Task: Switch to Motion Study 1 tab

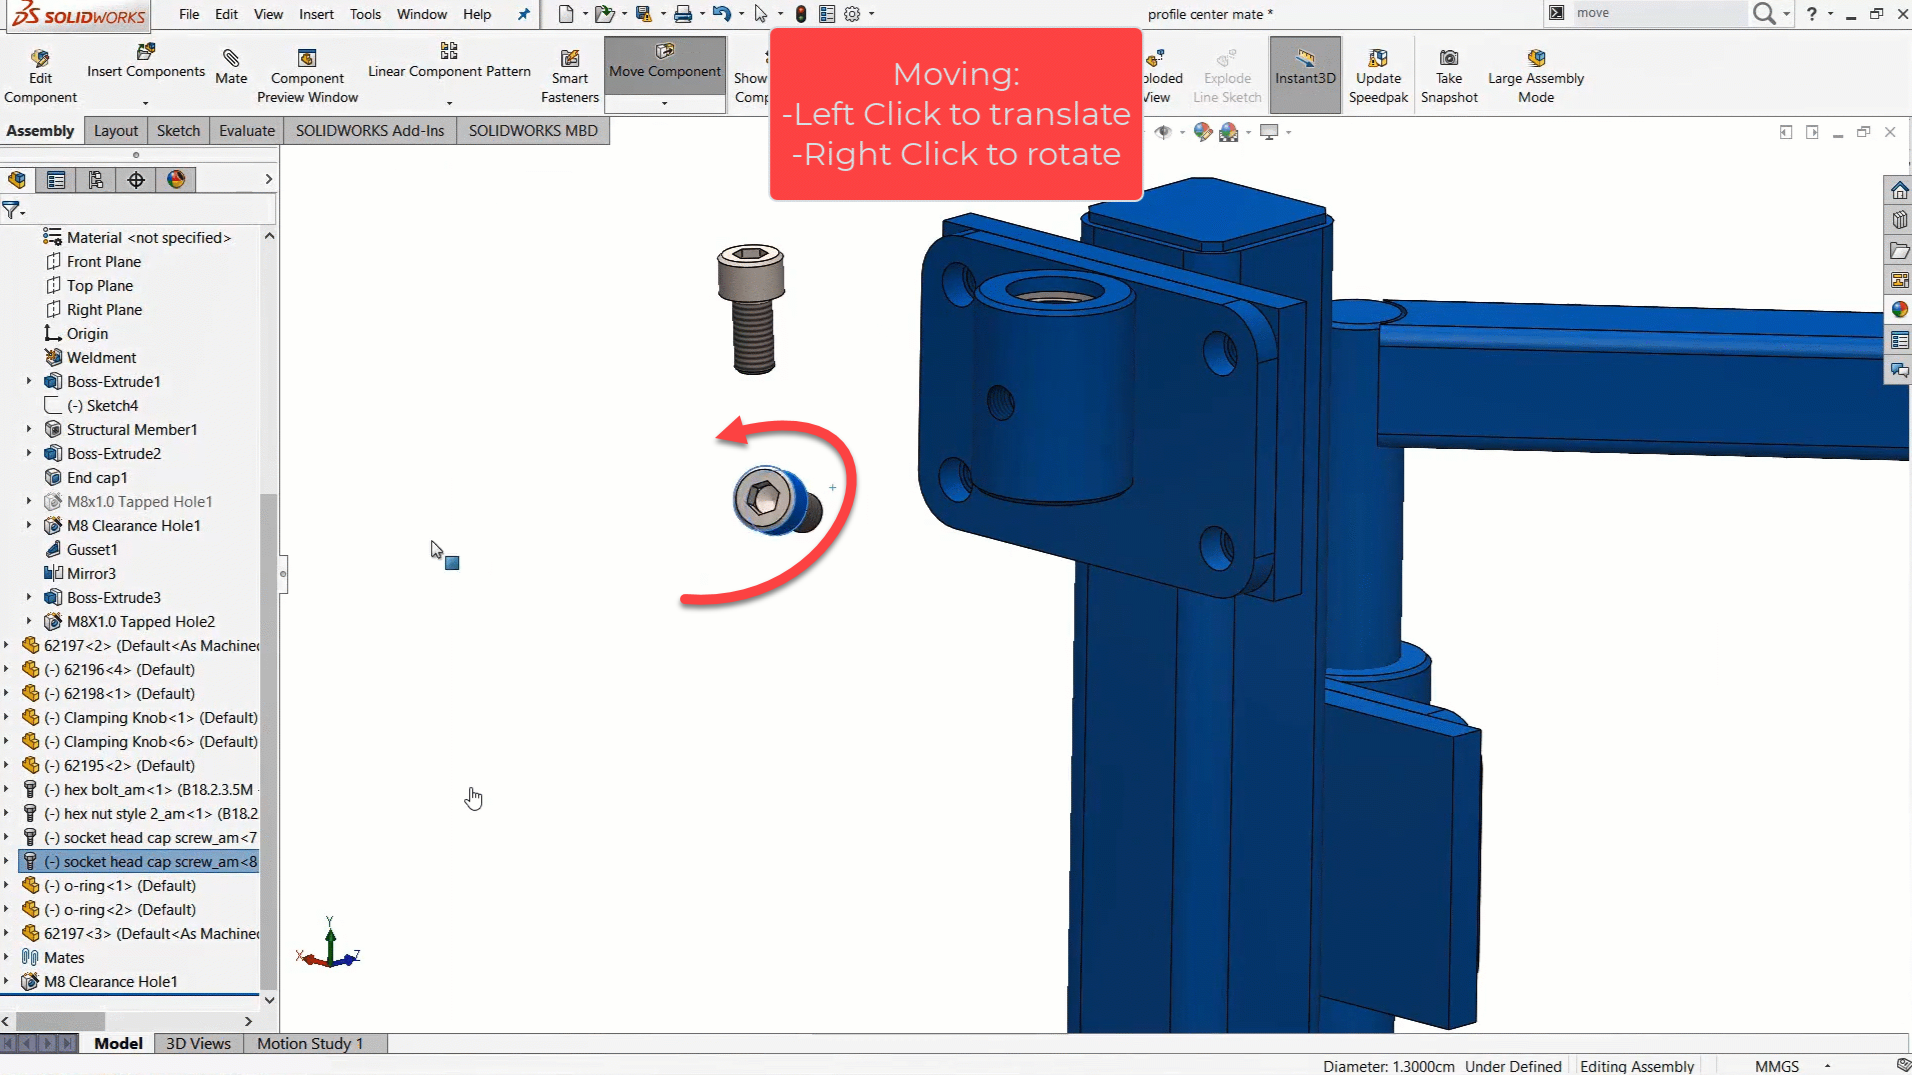Action: (x=310, y=1043)
